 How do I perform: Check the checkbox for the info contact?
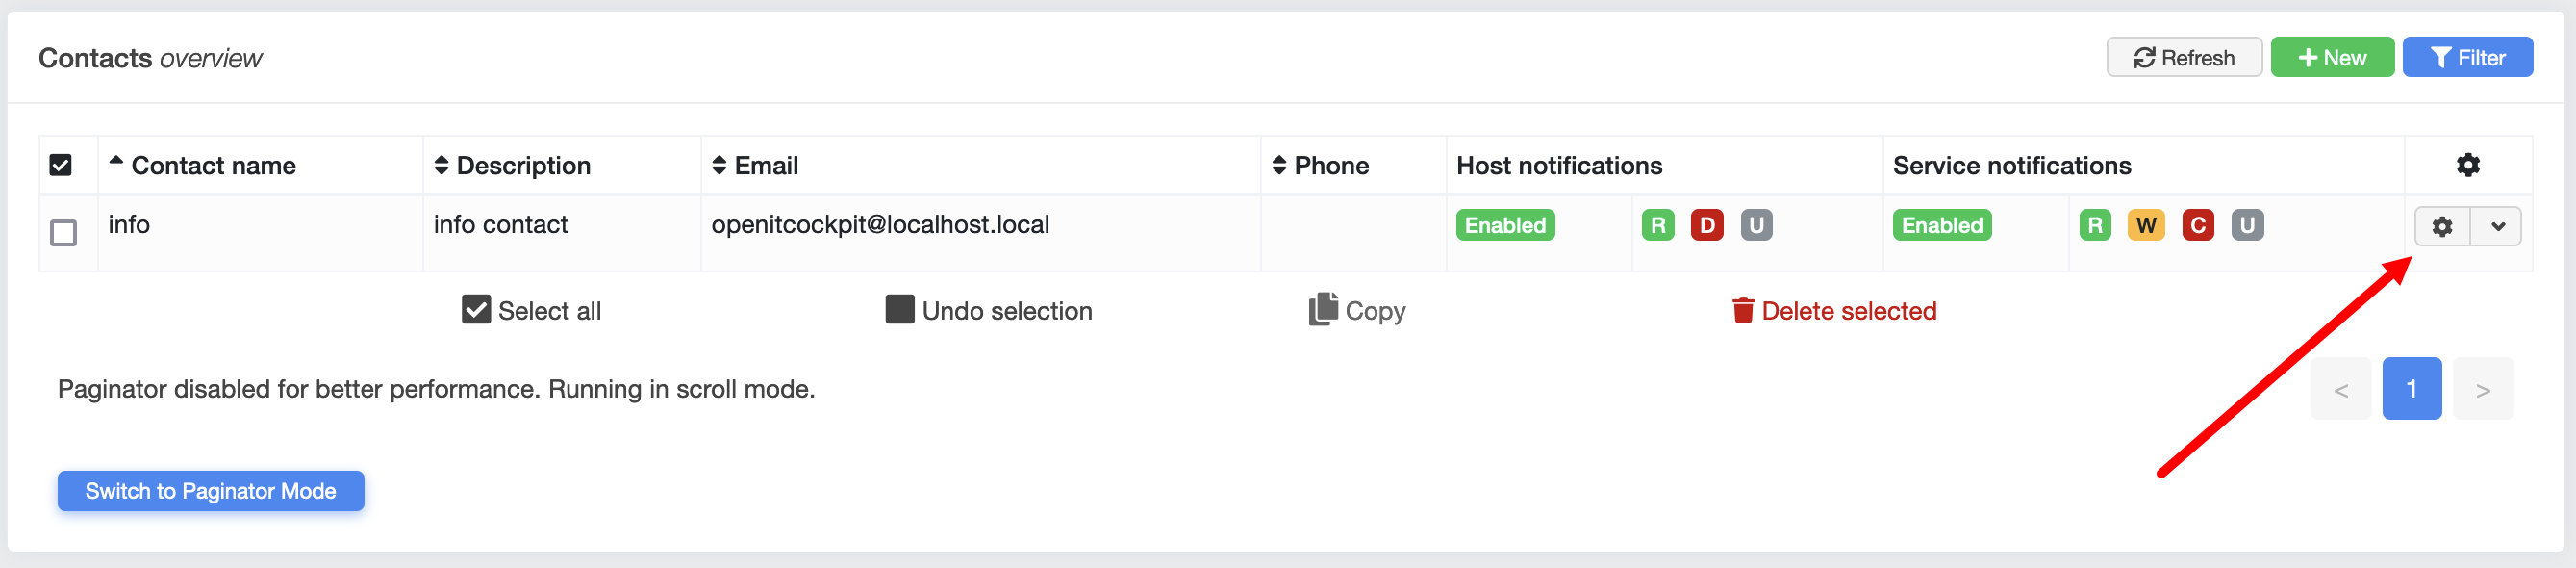coord(63,233)
